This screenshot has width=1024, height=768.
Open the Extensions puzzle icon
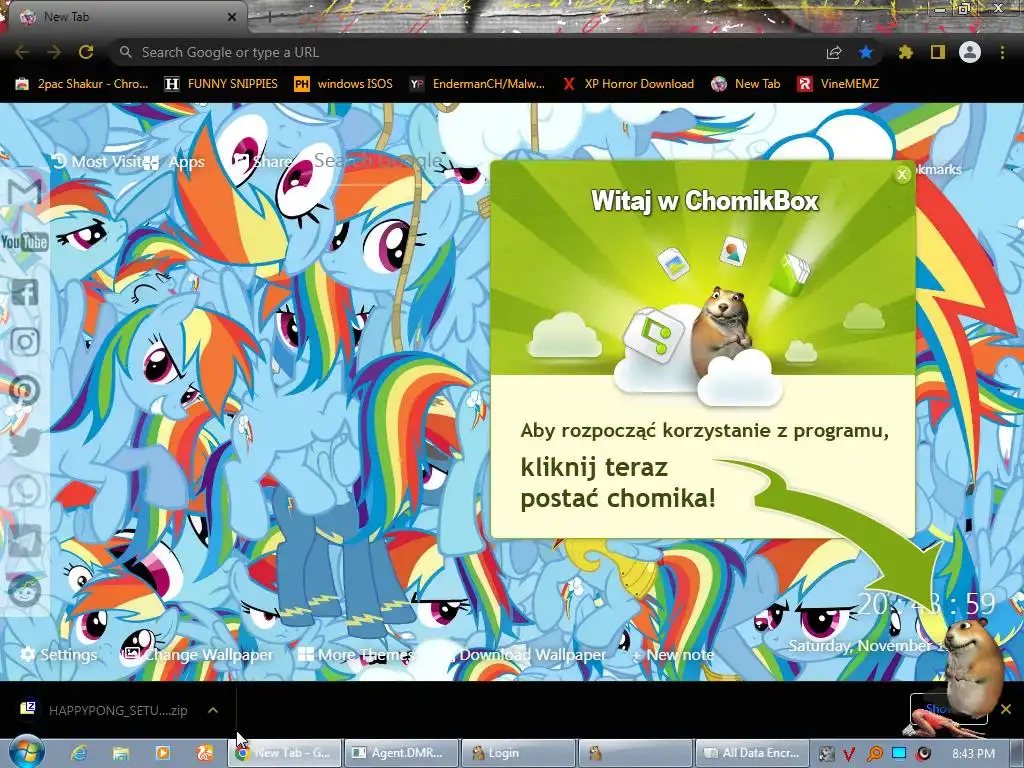(905, 52)
